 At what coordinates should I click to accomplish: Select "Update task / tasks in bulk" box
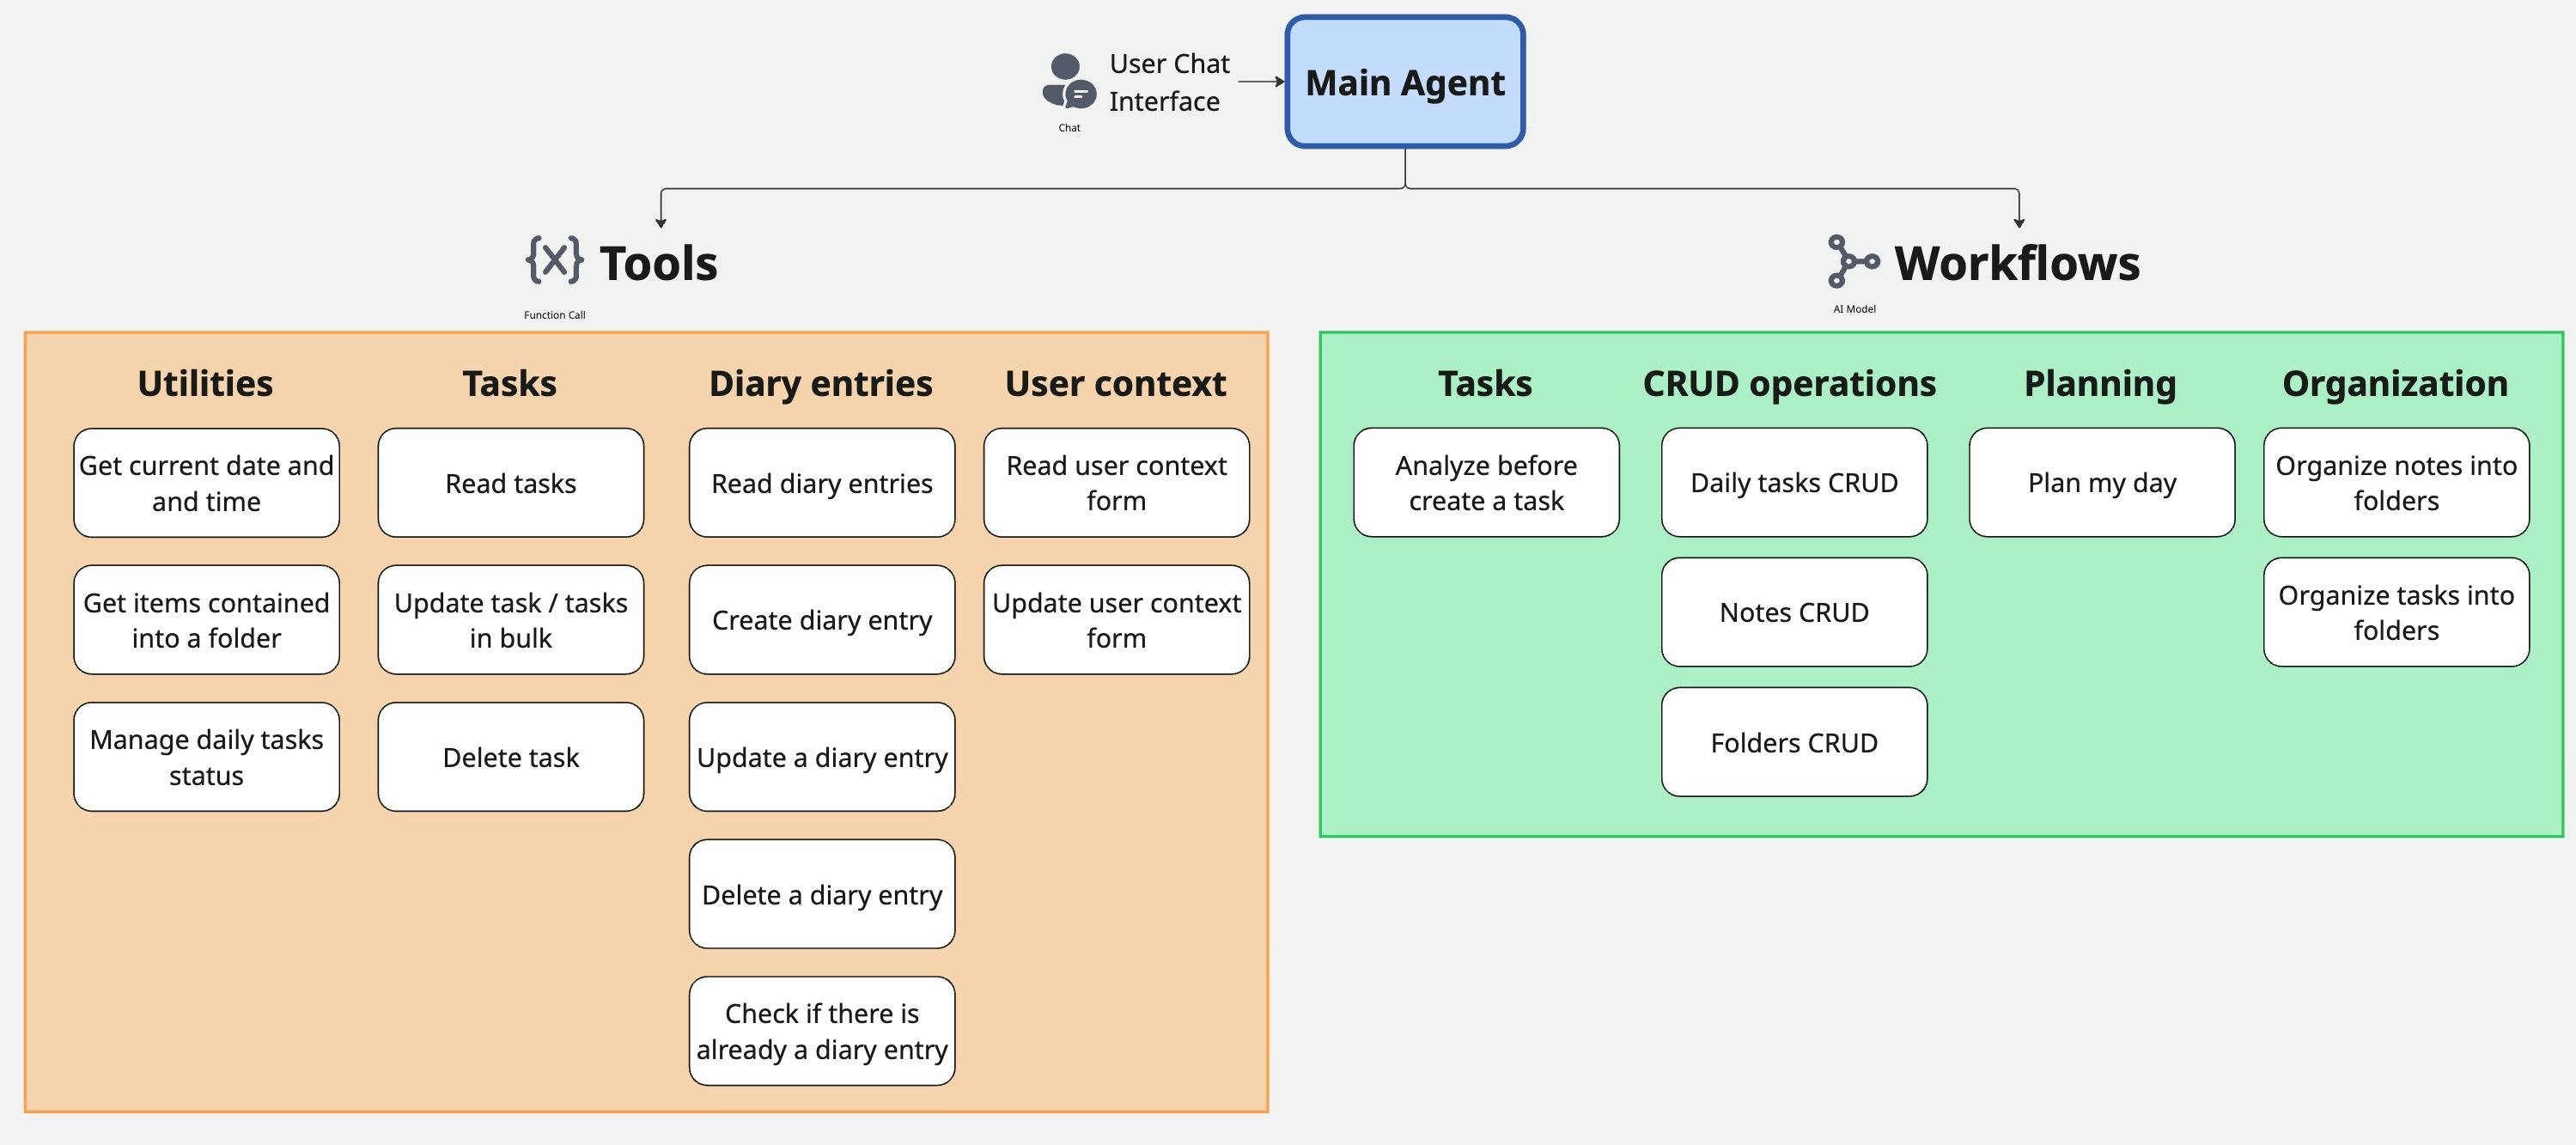click(x=510, y=620)
